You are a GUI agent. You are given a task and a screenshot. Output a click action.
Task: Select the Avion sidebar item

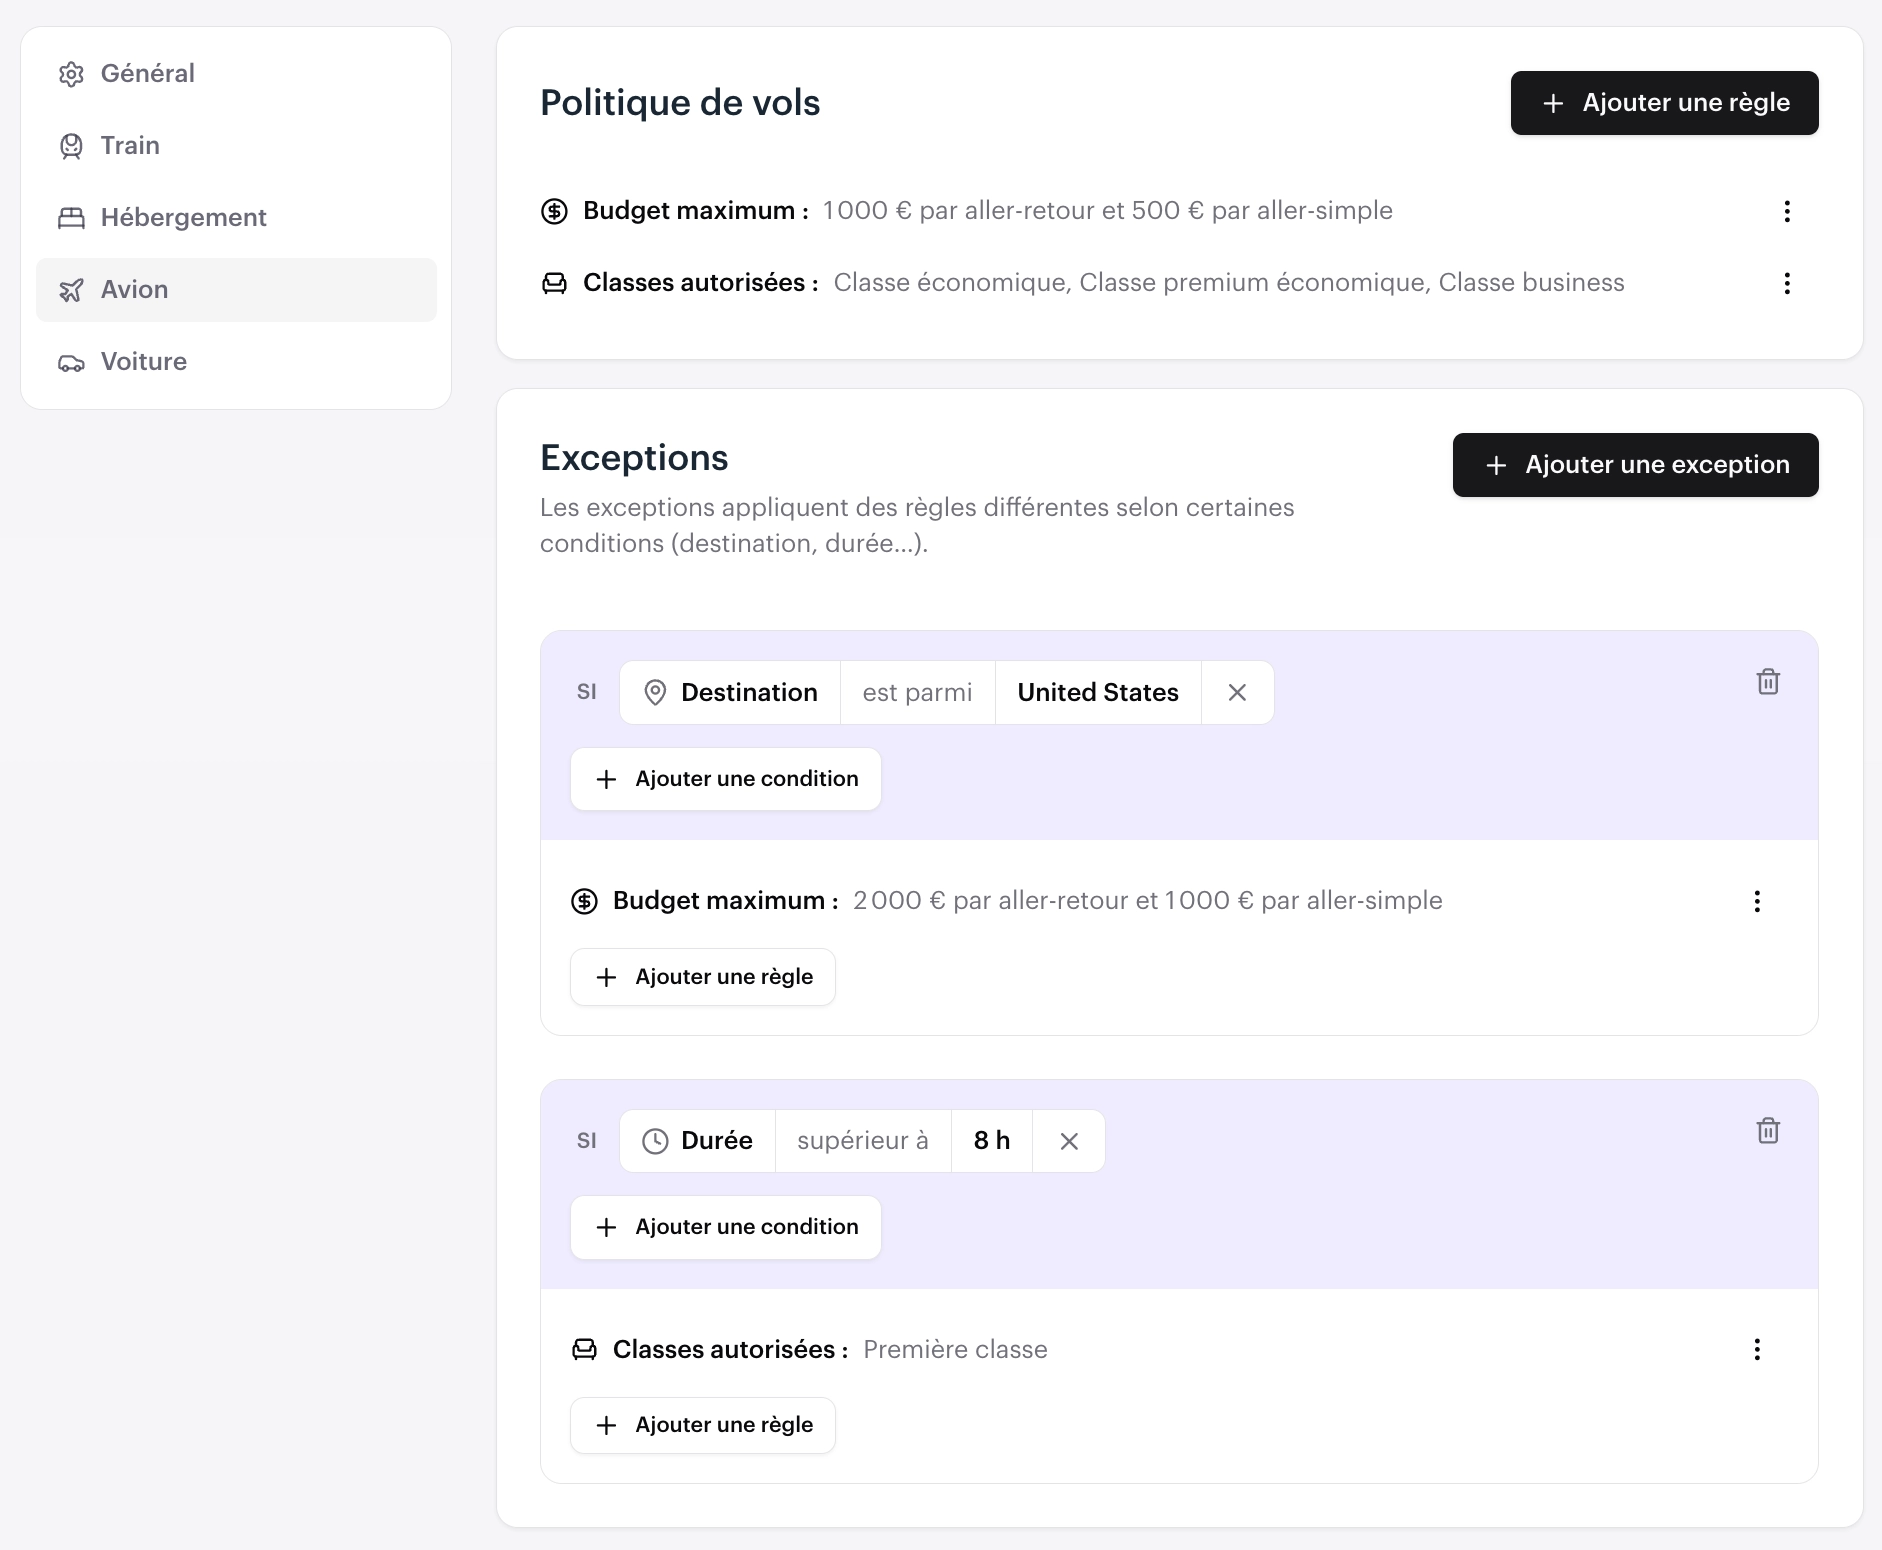click(x=236, y=290)
